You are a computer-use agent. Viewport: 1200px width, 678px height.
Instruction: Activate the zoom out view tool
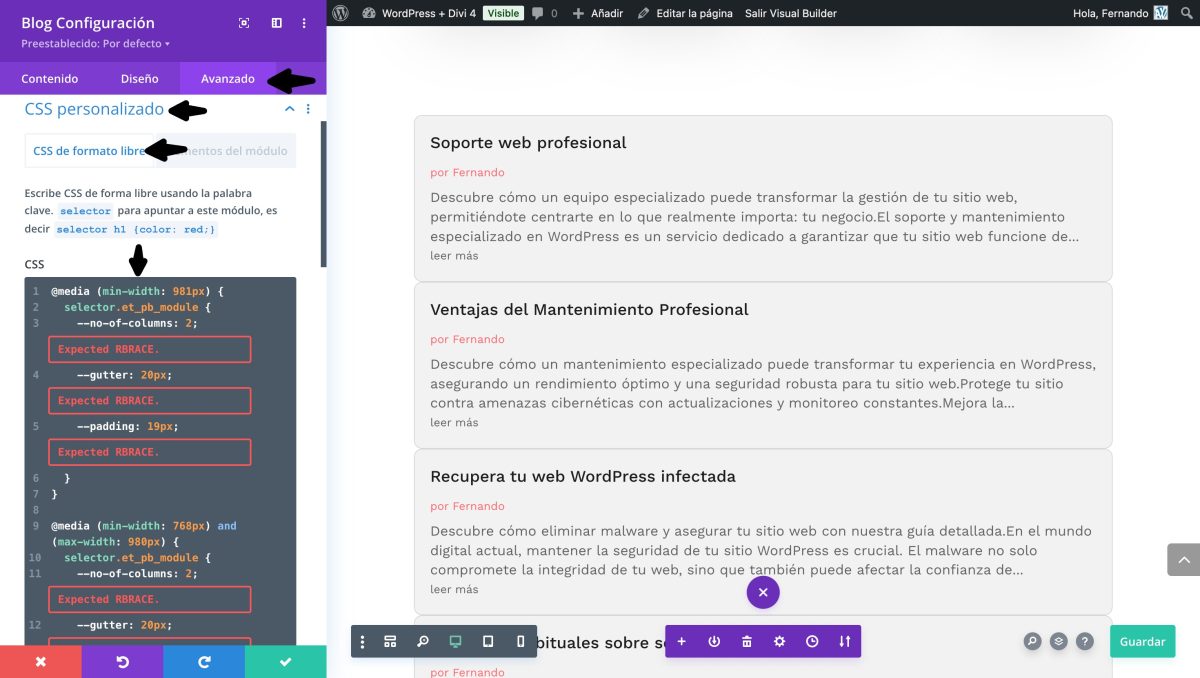click(x=423, y=641)
